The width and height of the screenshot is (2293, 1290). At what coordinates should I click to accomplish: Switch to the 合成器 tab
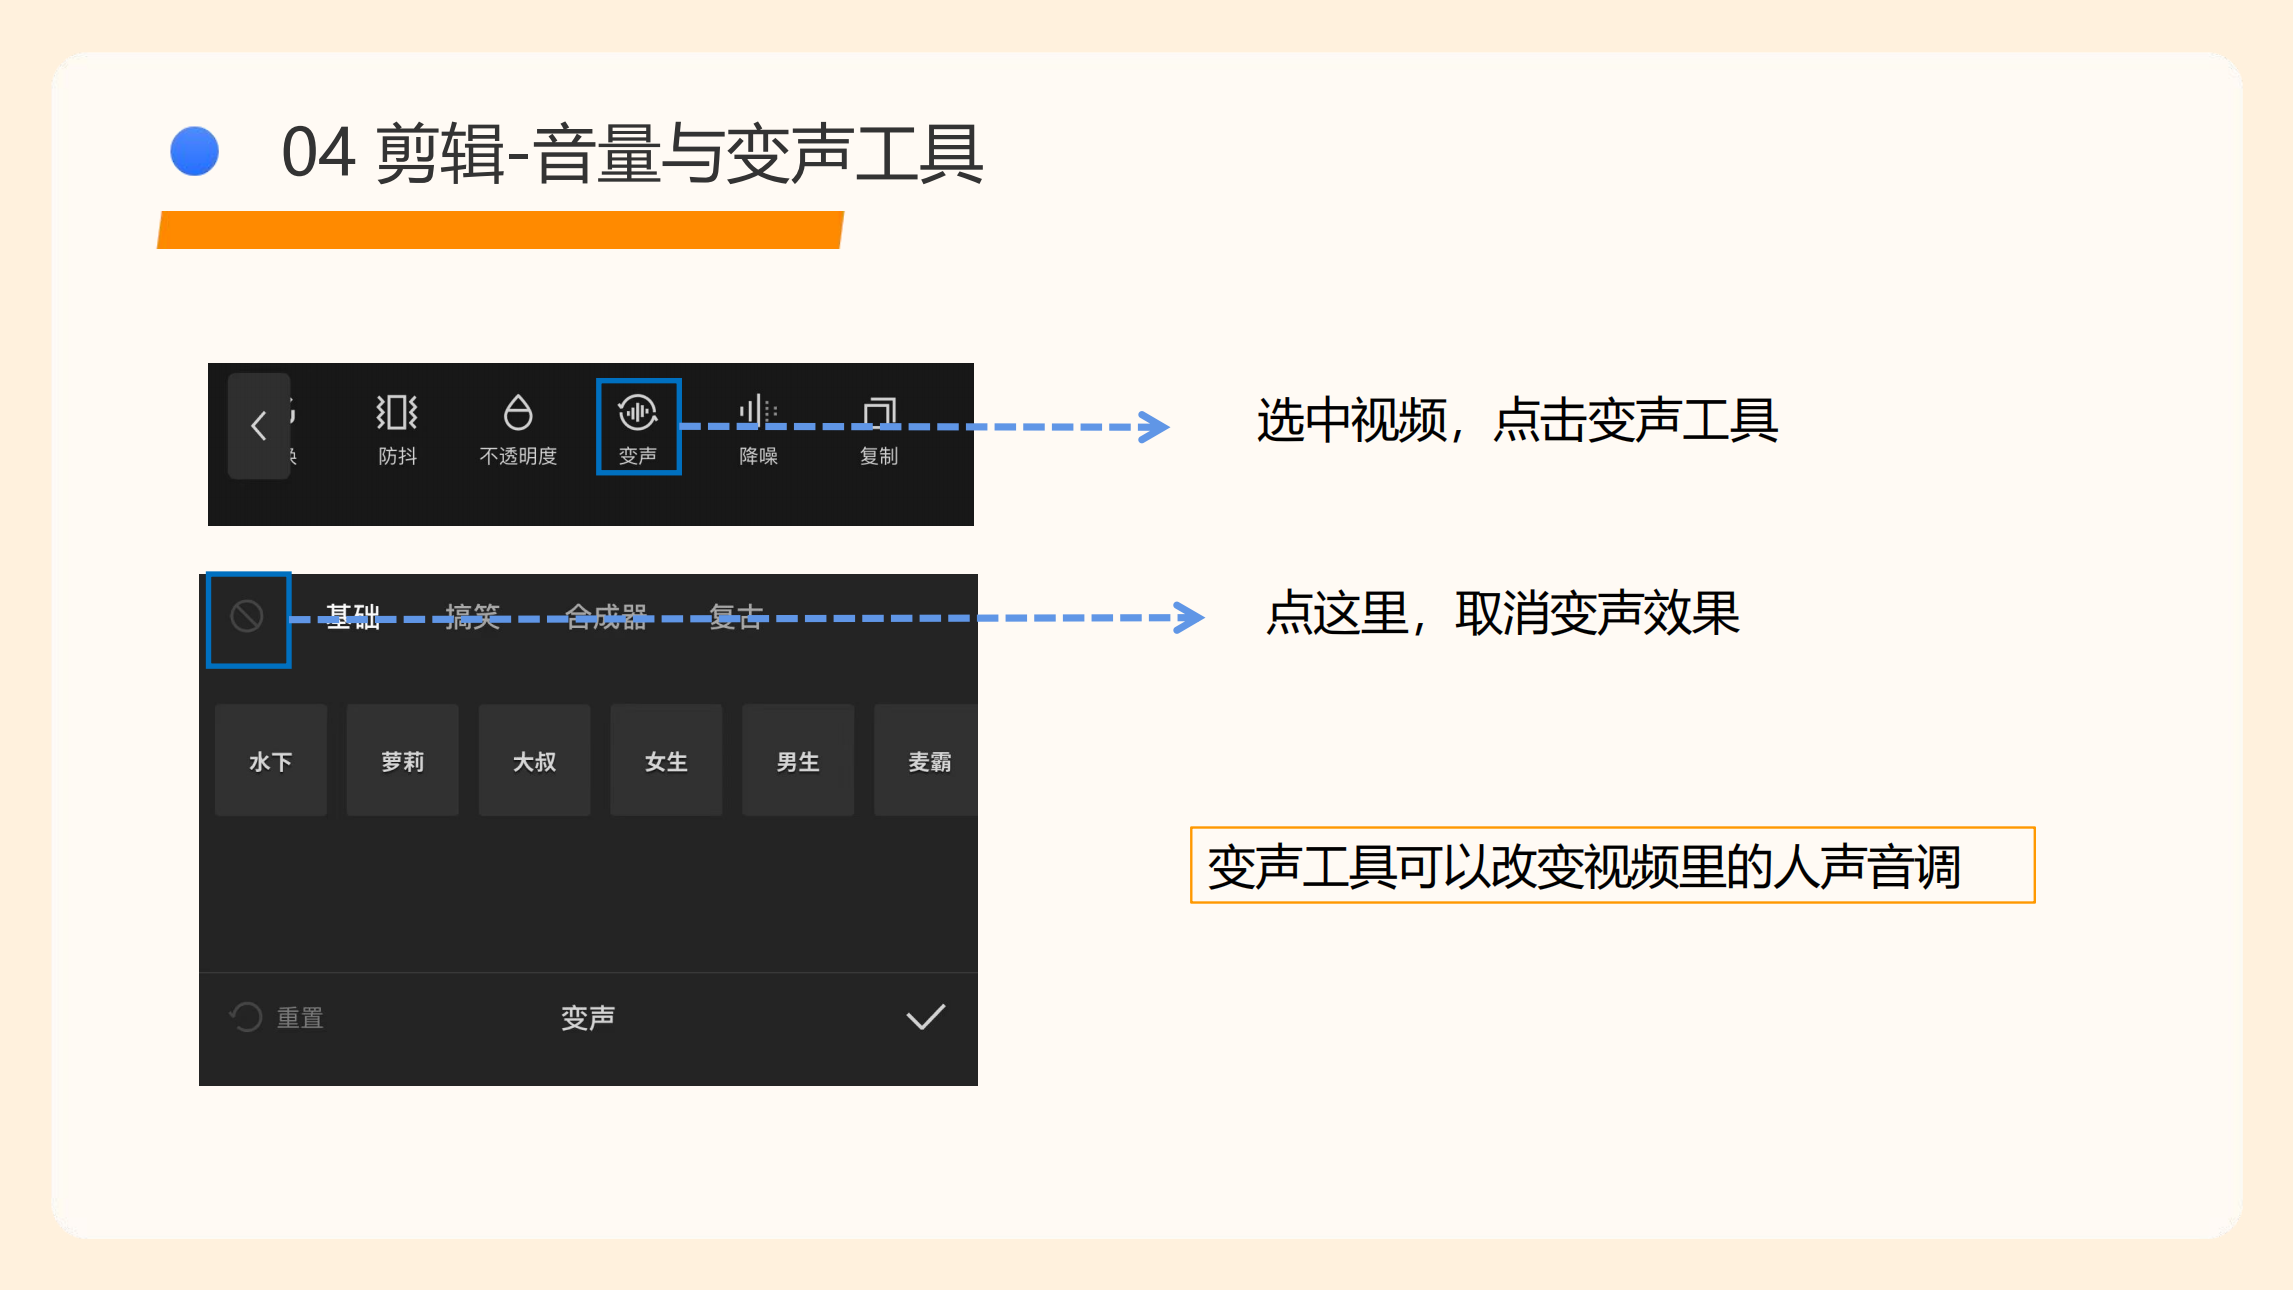pyautogui.click(x=606, y=616)
